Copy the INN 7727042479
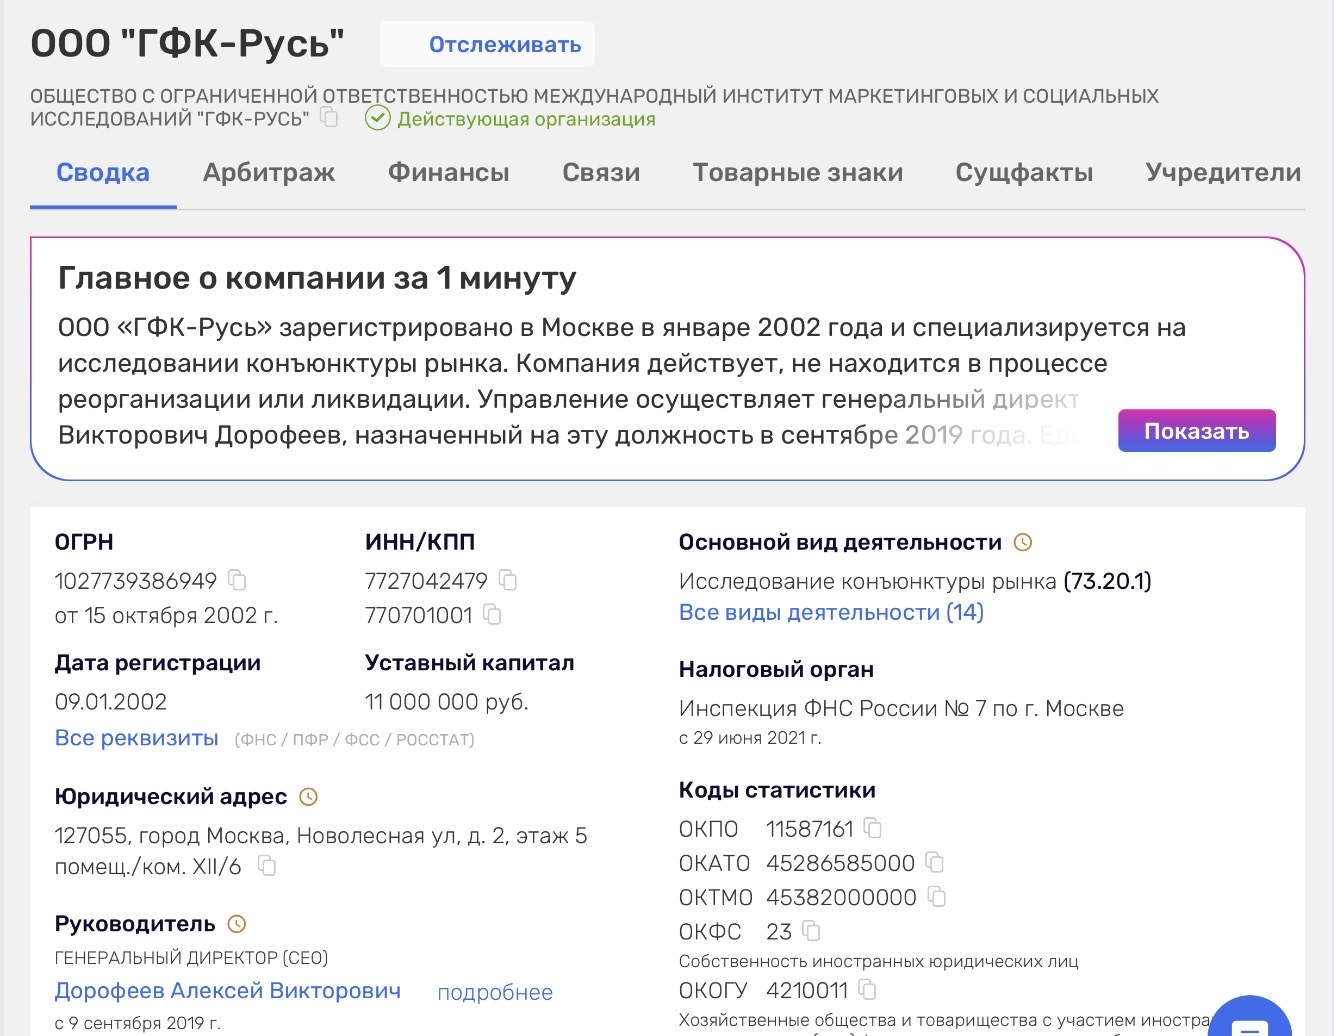 (508, 580)
